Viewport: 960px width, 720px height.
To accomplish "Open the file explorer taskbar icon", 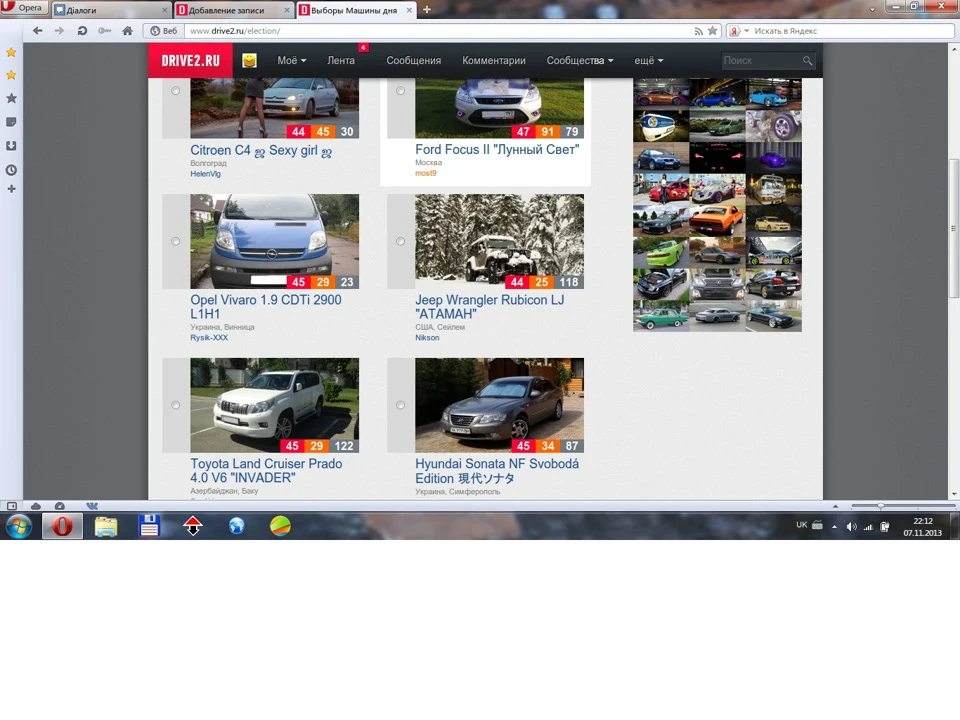I will click(106, 526).
